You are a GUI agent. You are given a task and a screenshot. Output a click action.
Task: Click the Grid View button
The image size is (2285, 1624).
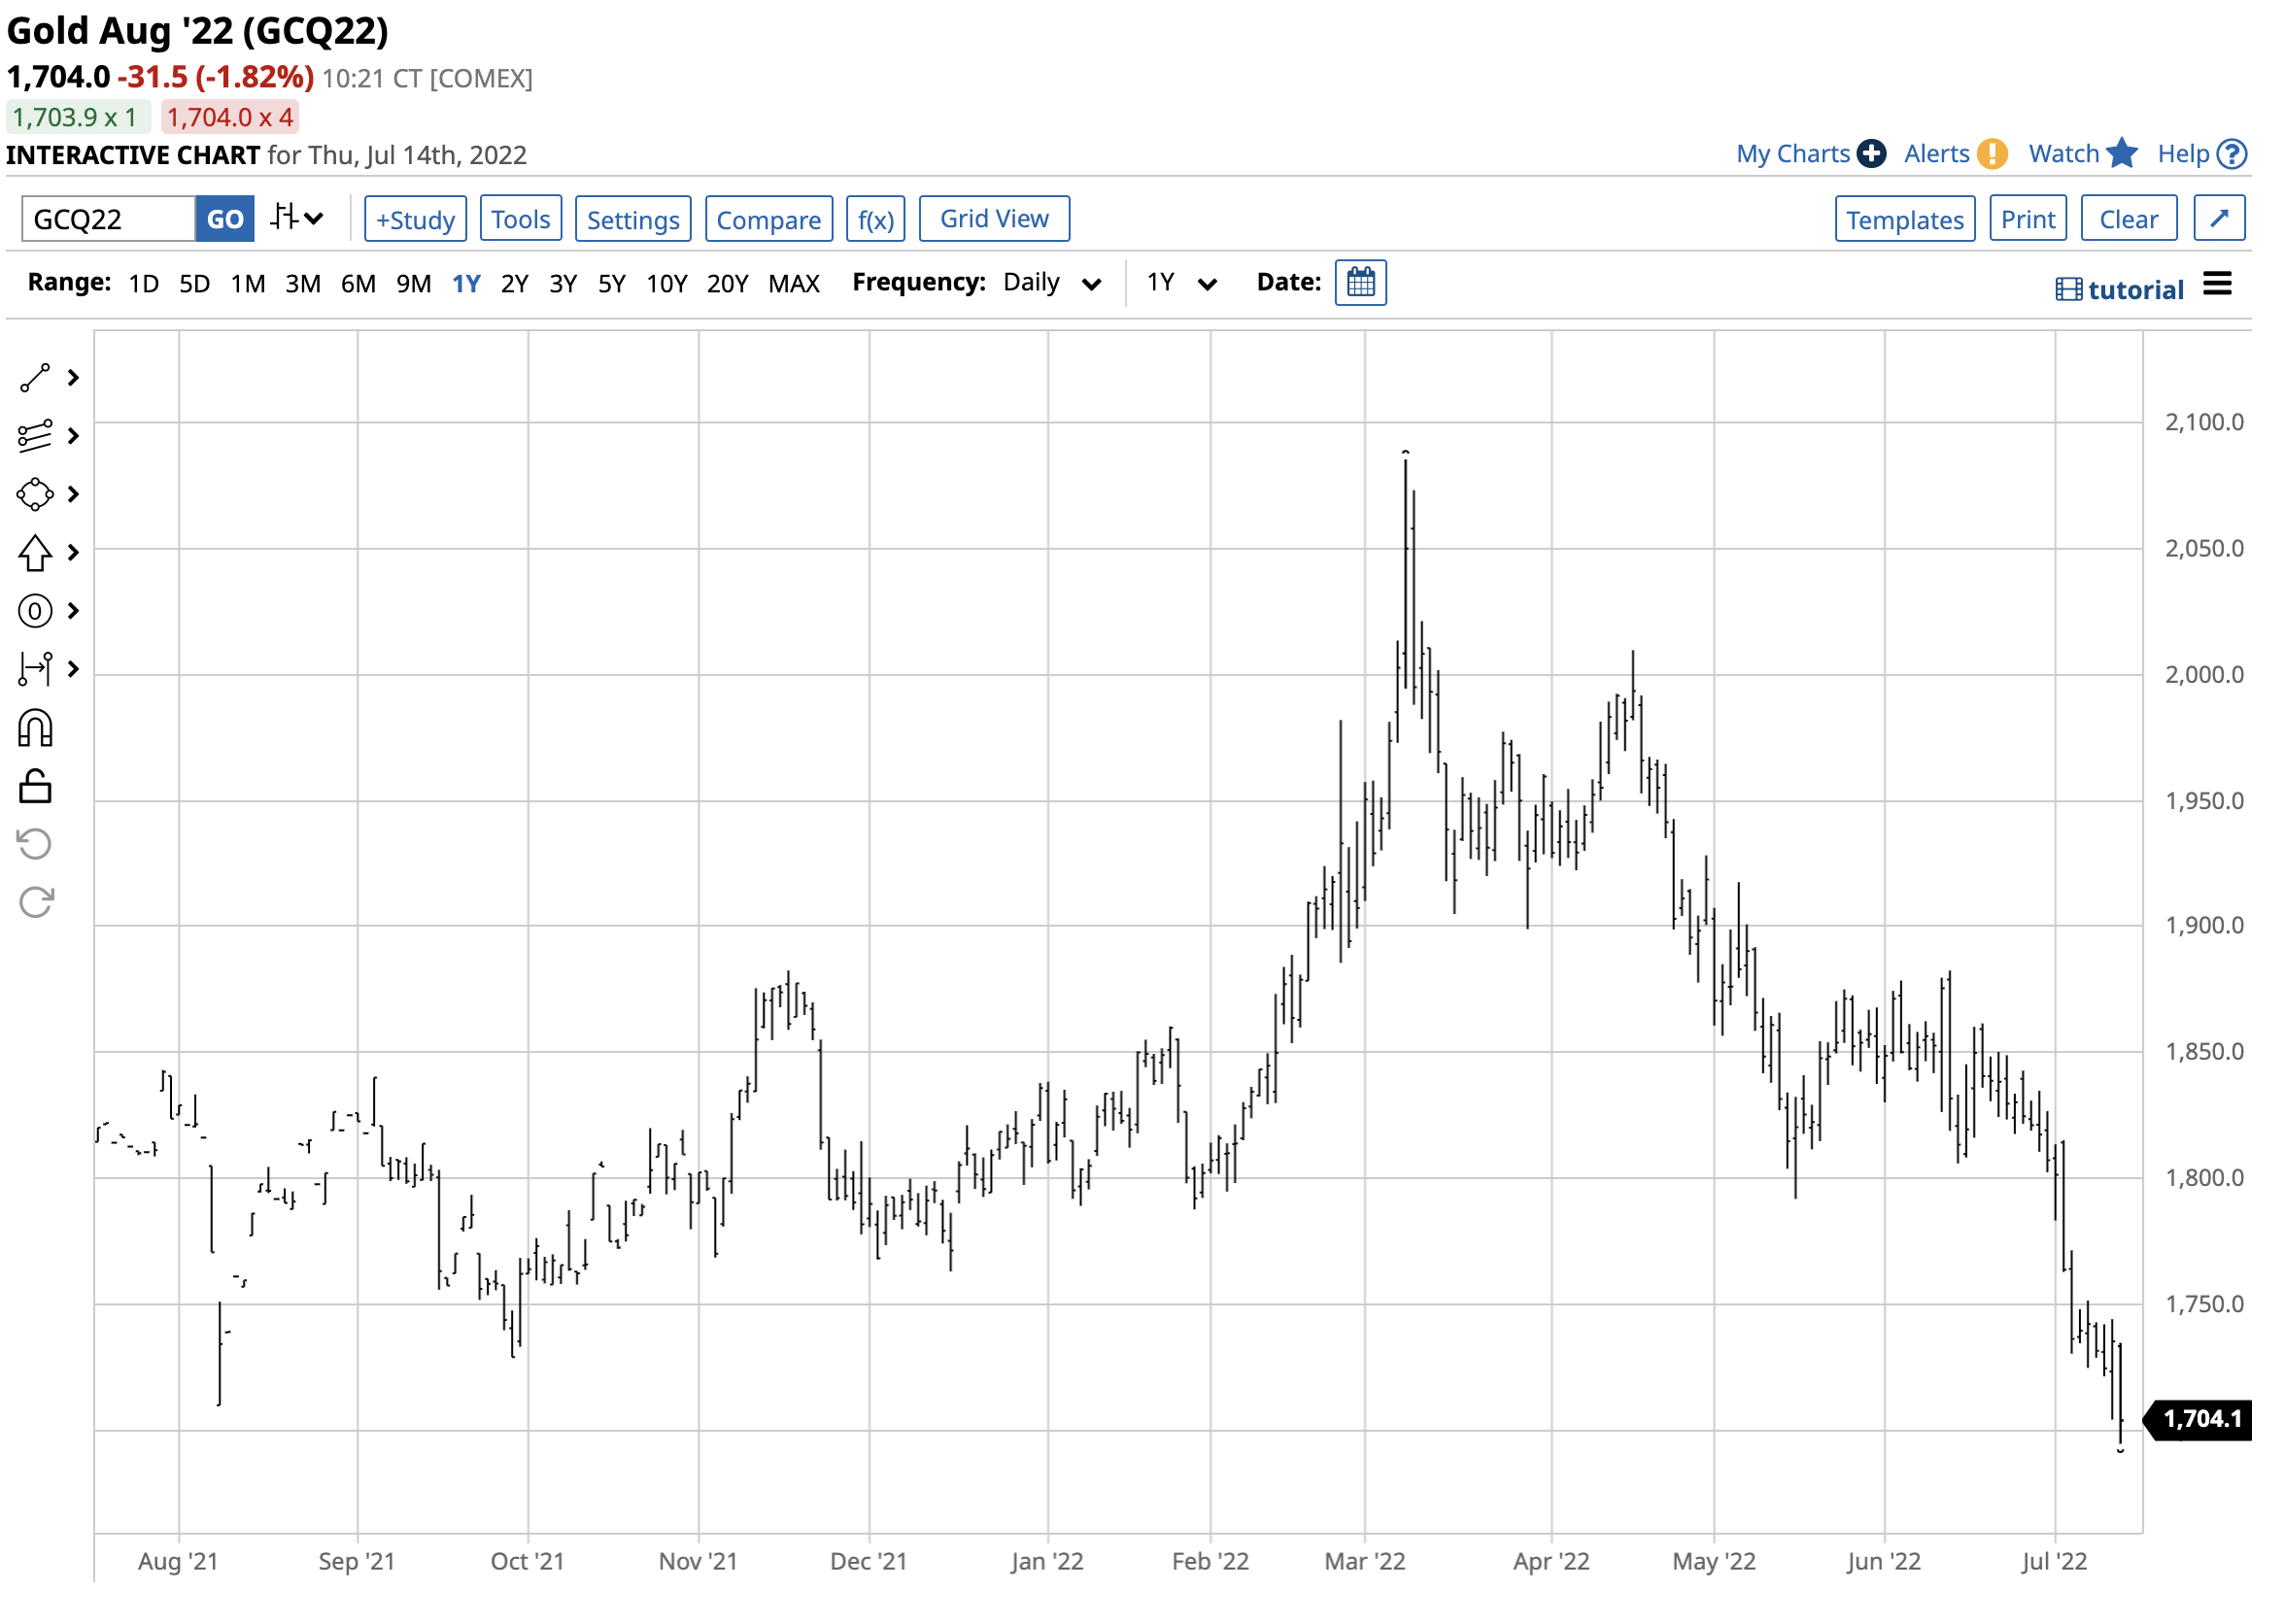(993, 219)
